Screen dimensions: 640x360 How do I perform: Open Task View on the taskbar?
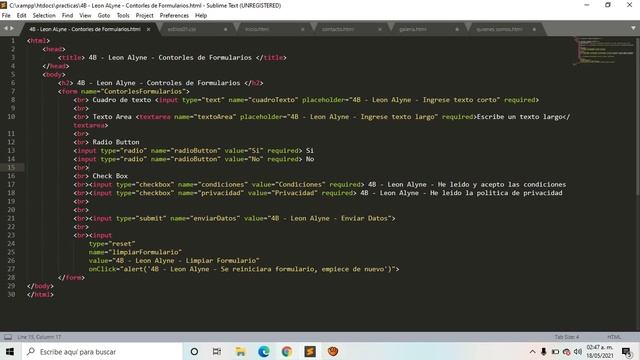[x=217, y=351]
